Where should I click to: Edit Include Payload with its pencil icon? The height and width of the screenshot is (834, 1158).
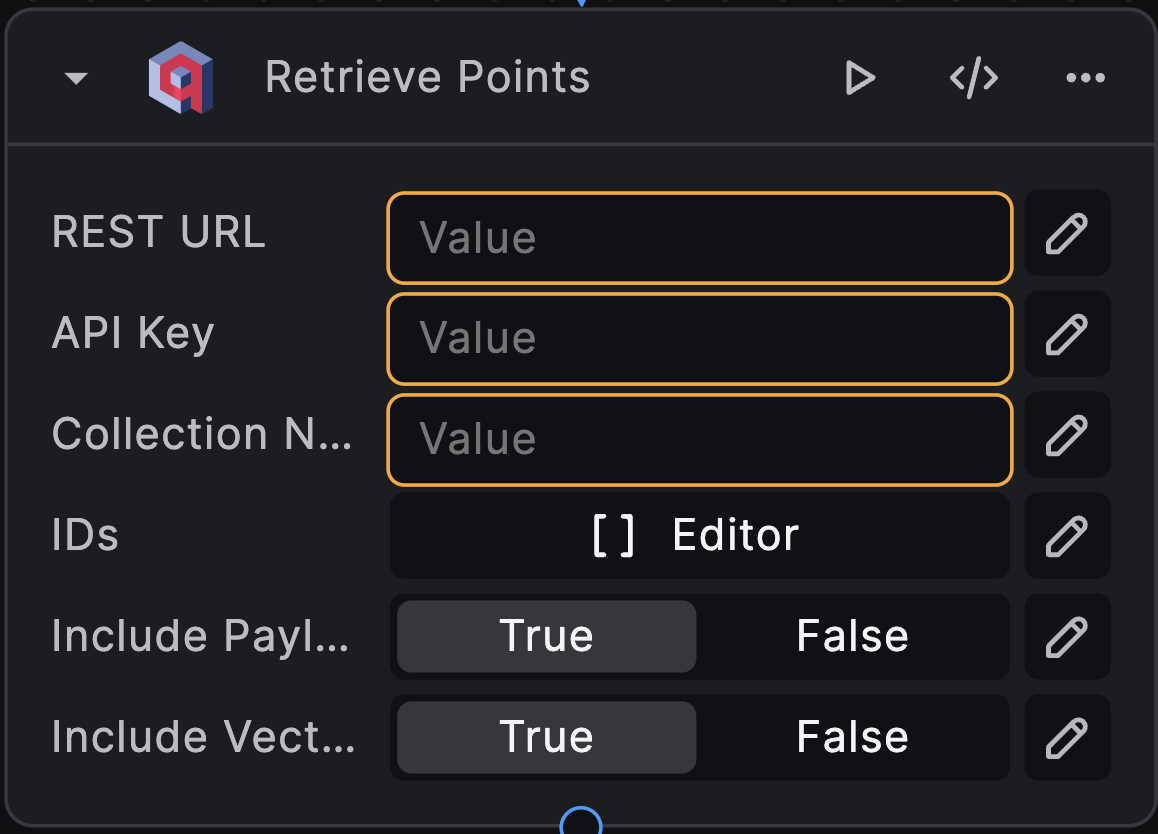coord(1066,636)
